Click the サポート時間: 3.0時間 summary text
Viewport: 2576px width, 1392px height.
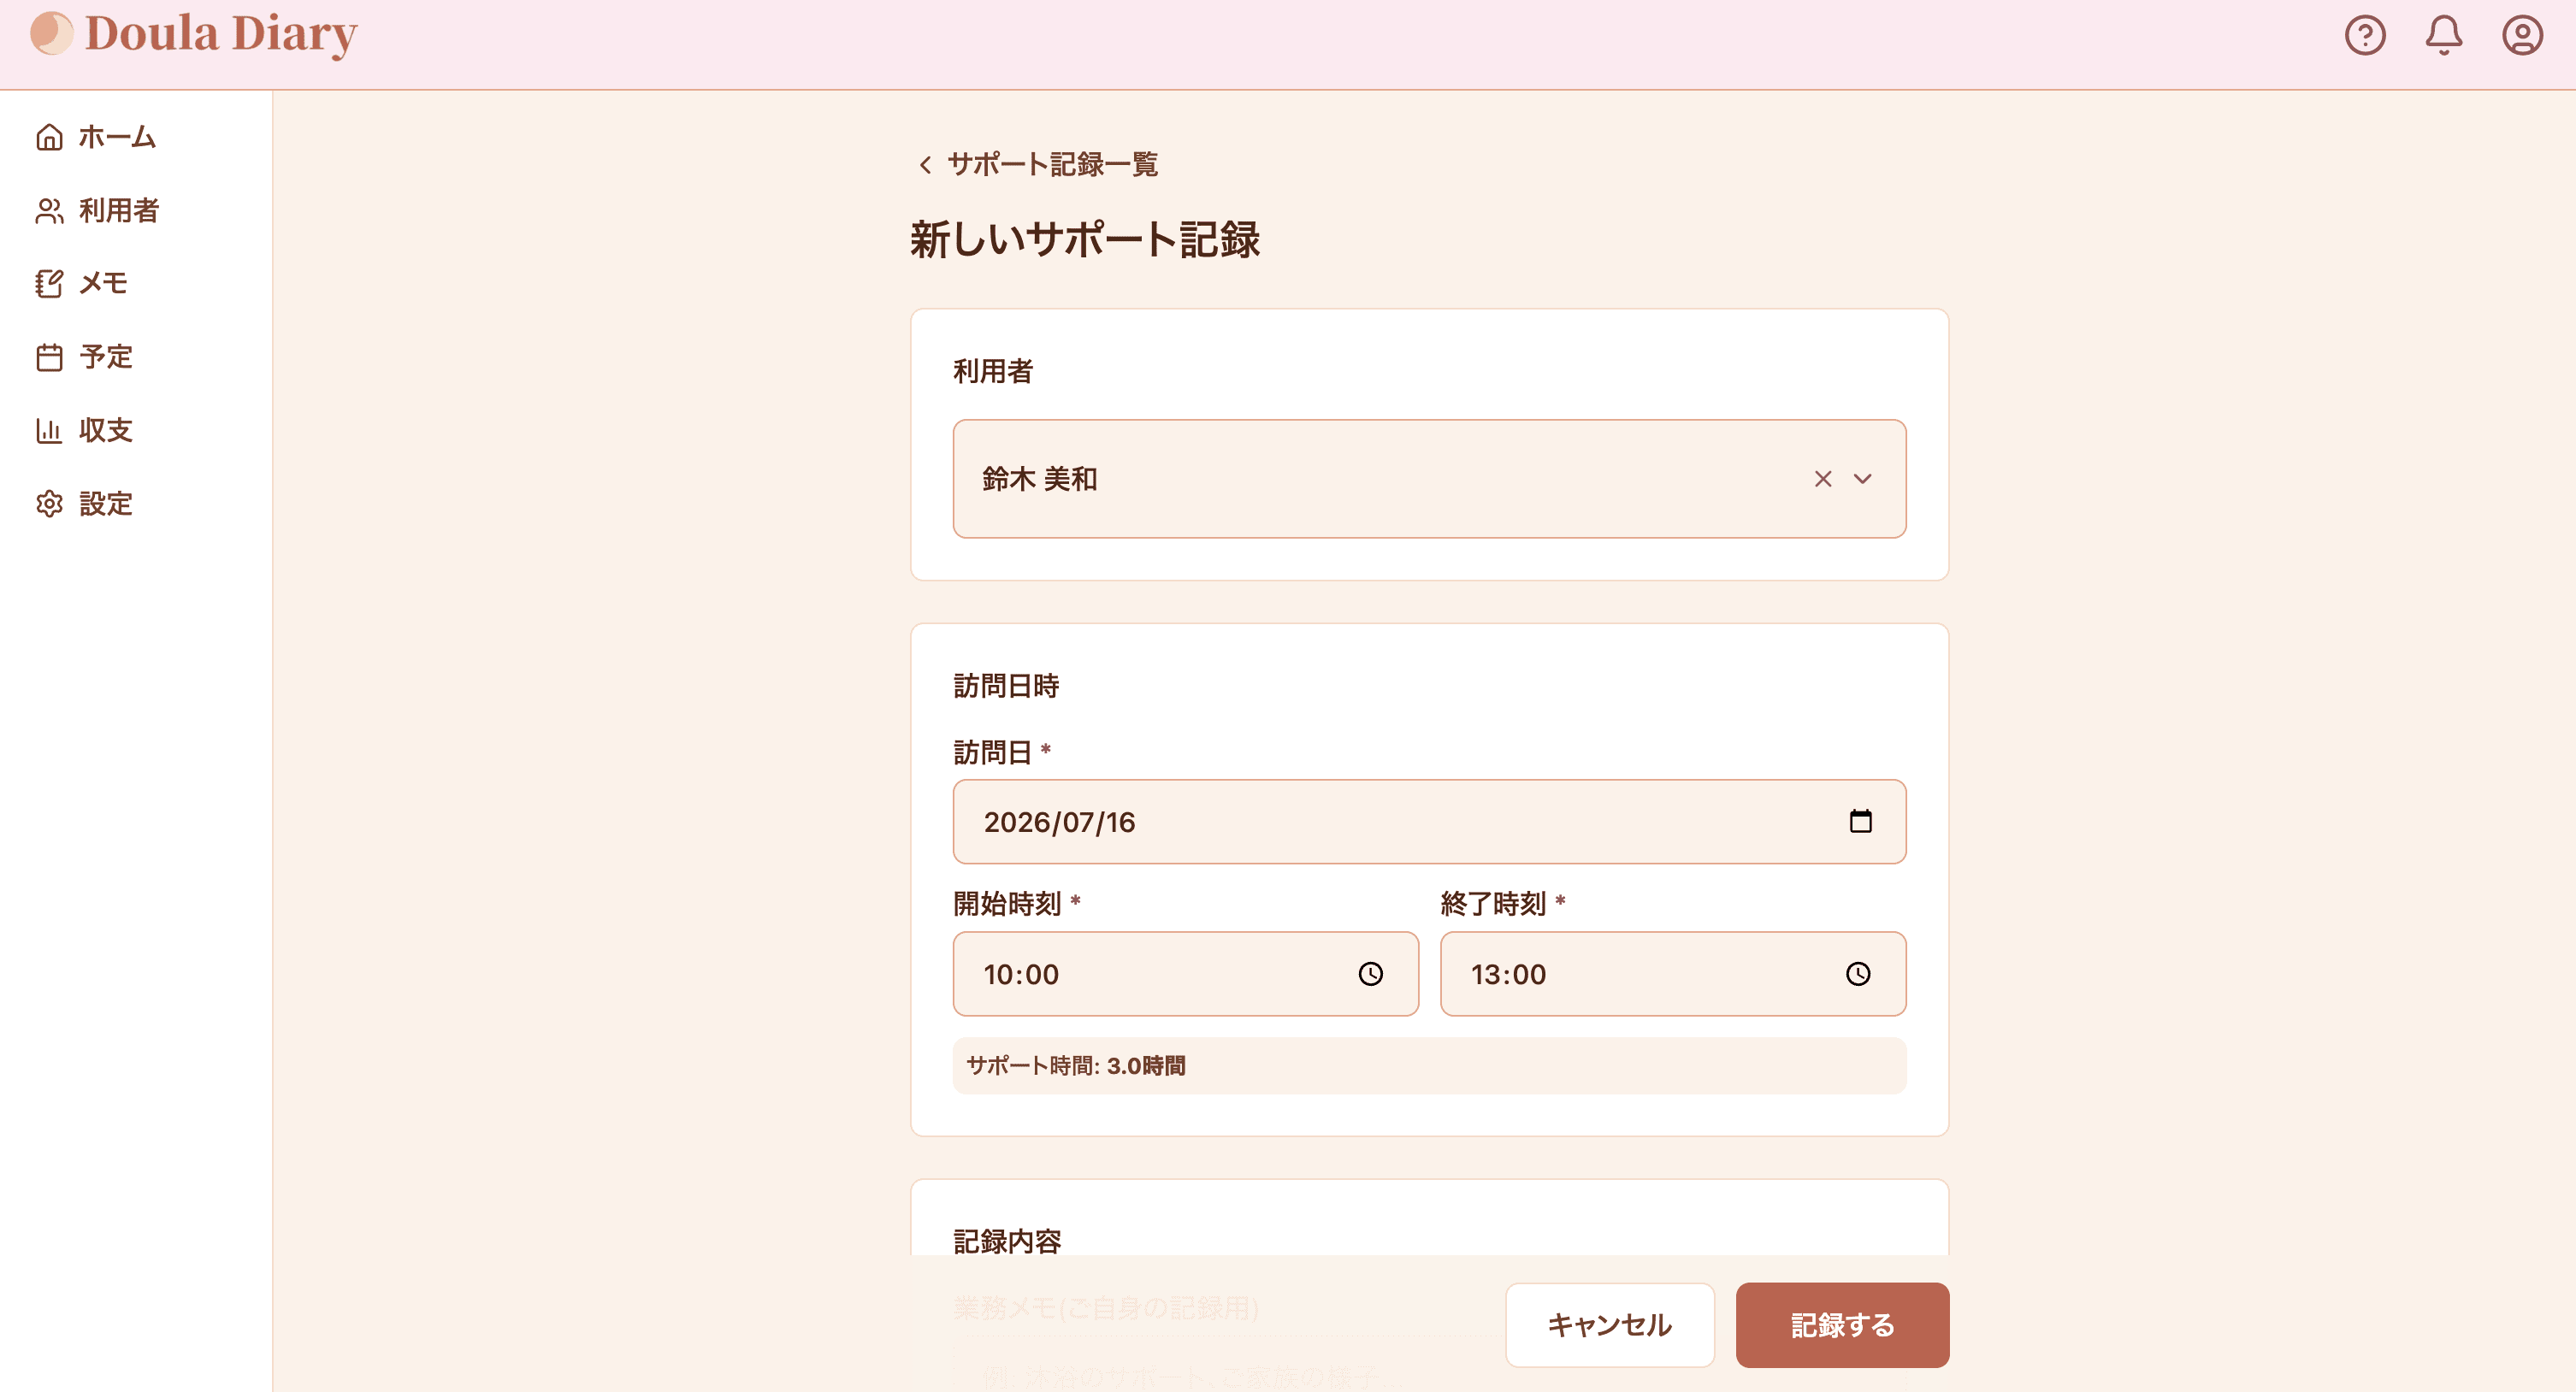pyautogui.click(x=1075, y=1066)
